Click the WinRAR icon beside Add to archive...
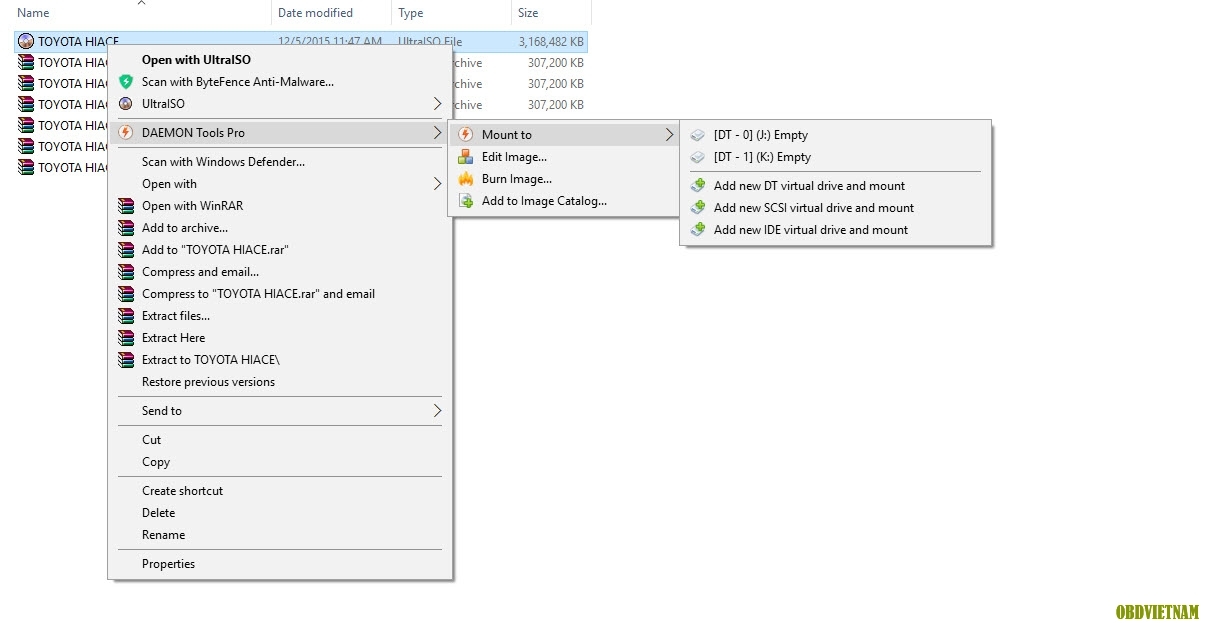Screen dimensions: 1206x623 126,228
